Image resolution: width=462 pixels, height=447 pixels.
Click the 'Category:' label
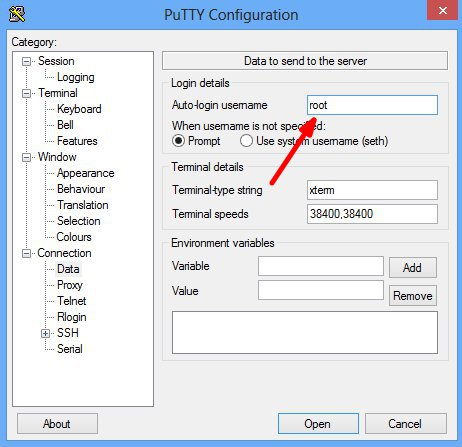coord(34,42)
